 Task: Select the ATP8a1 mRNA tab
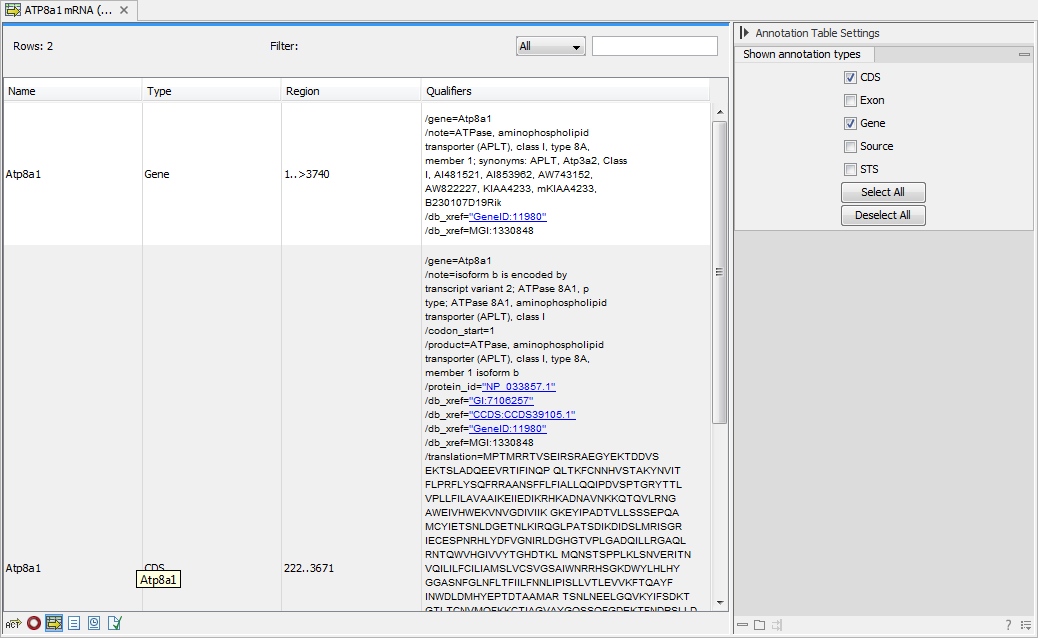point(68,10)
